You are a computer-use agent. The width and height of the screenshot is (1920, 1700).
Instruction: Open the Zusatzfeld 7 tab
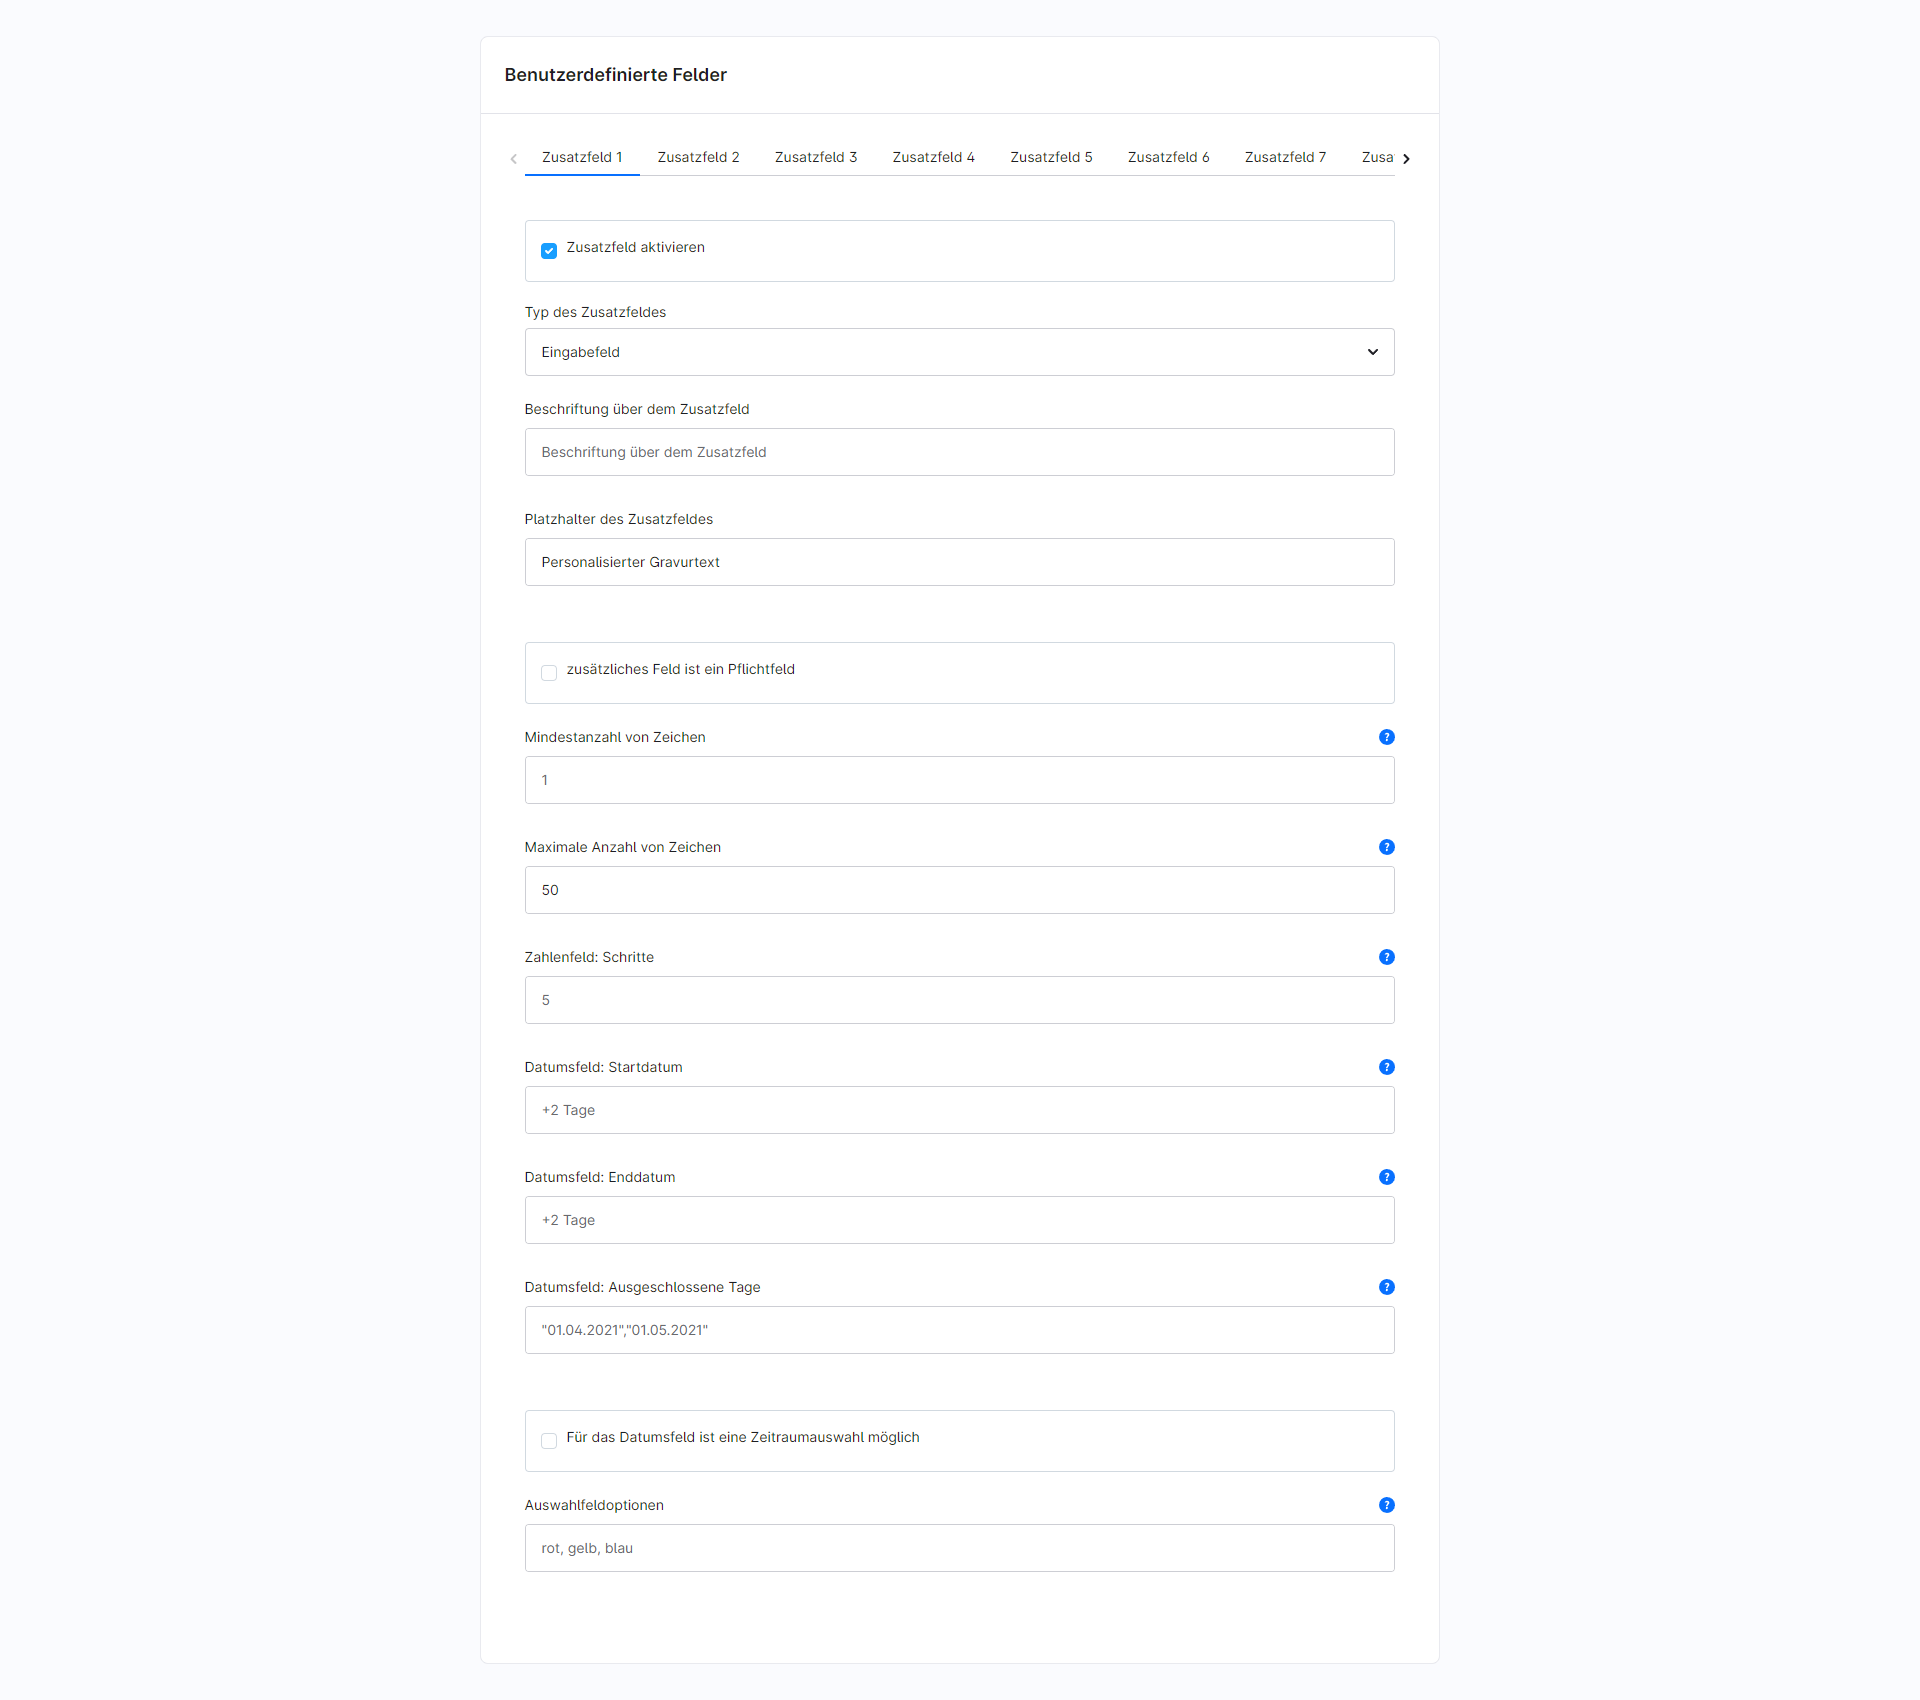(1285, 157)
